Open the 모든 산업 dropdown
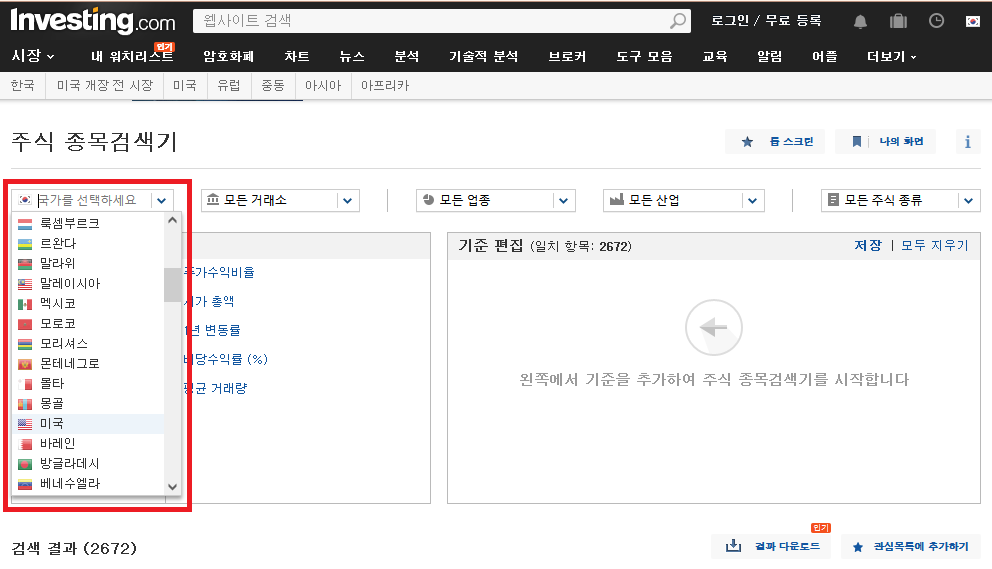Viewport: 992px width, 569px height. click(x=684, y=201)
